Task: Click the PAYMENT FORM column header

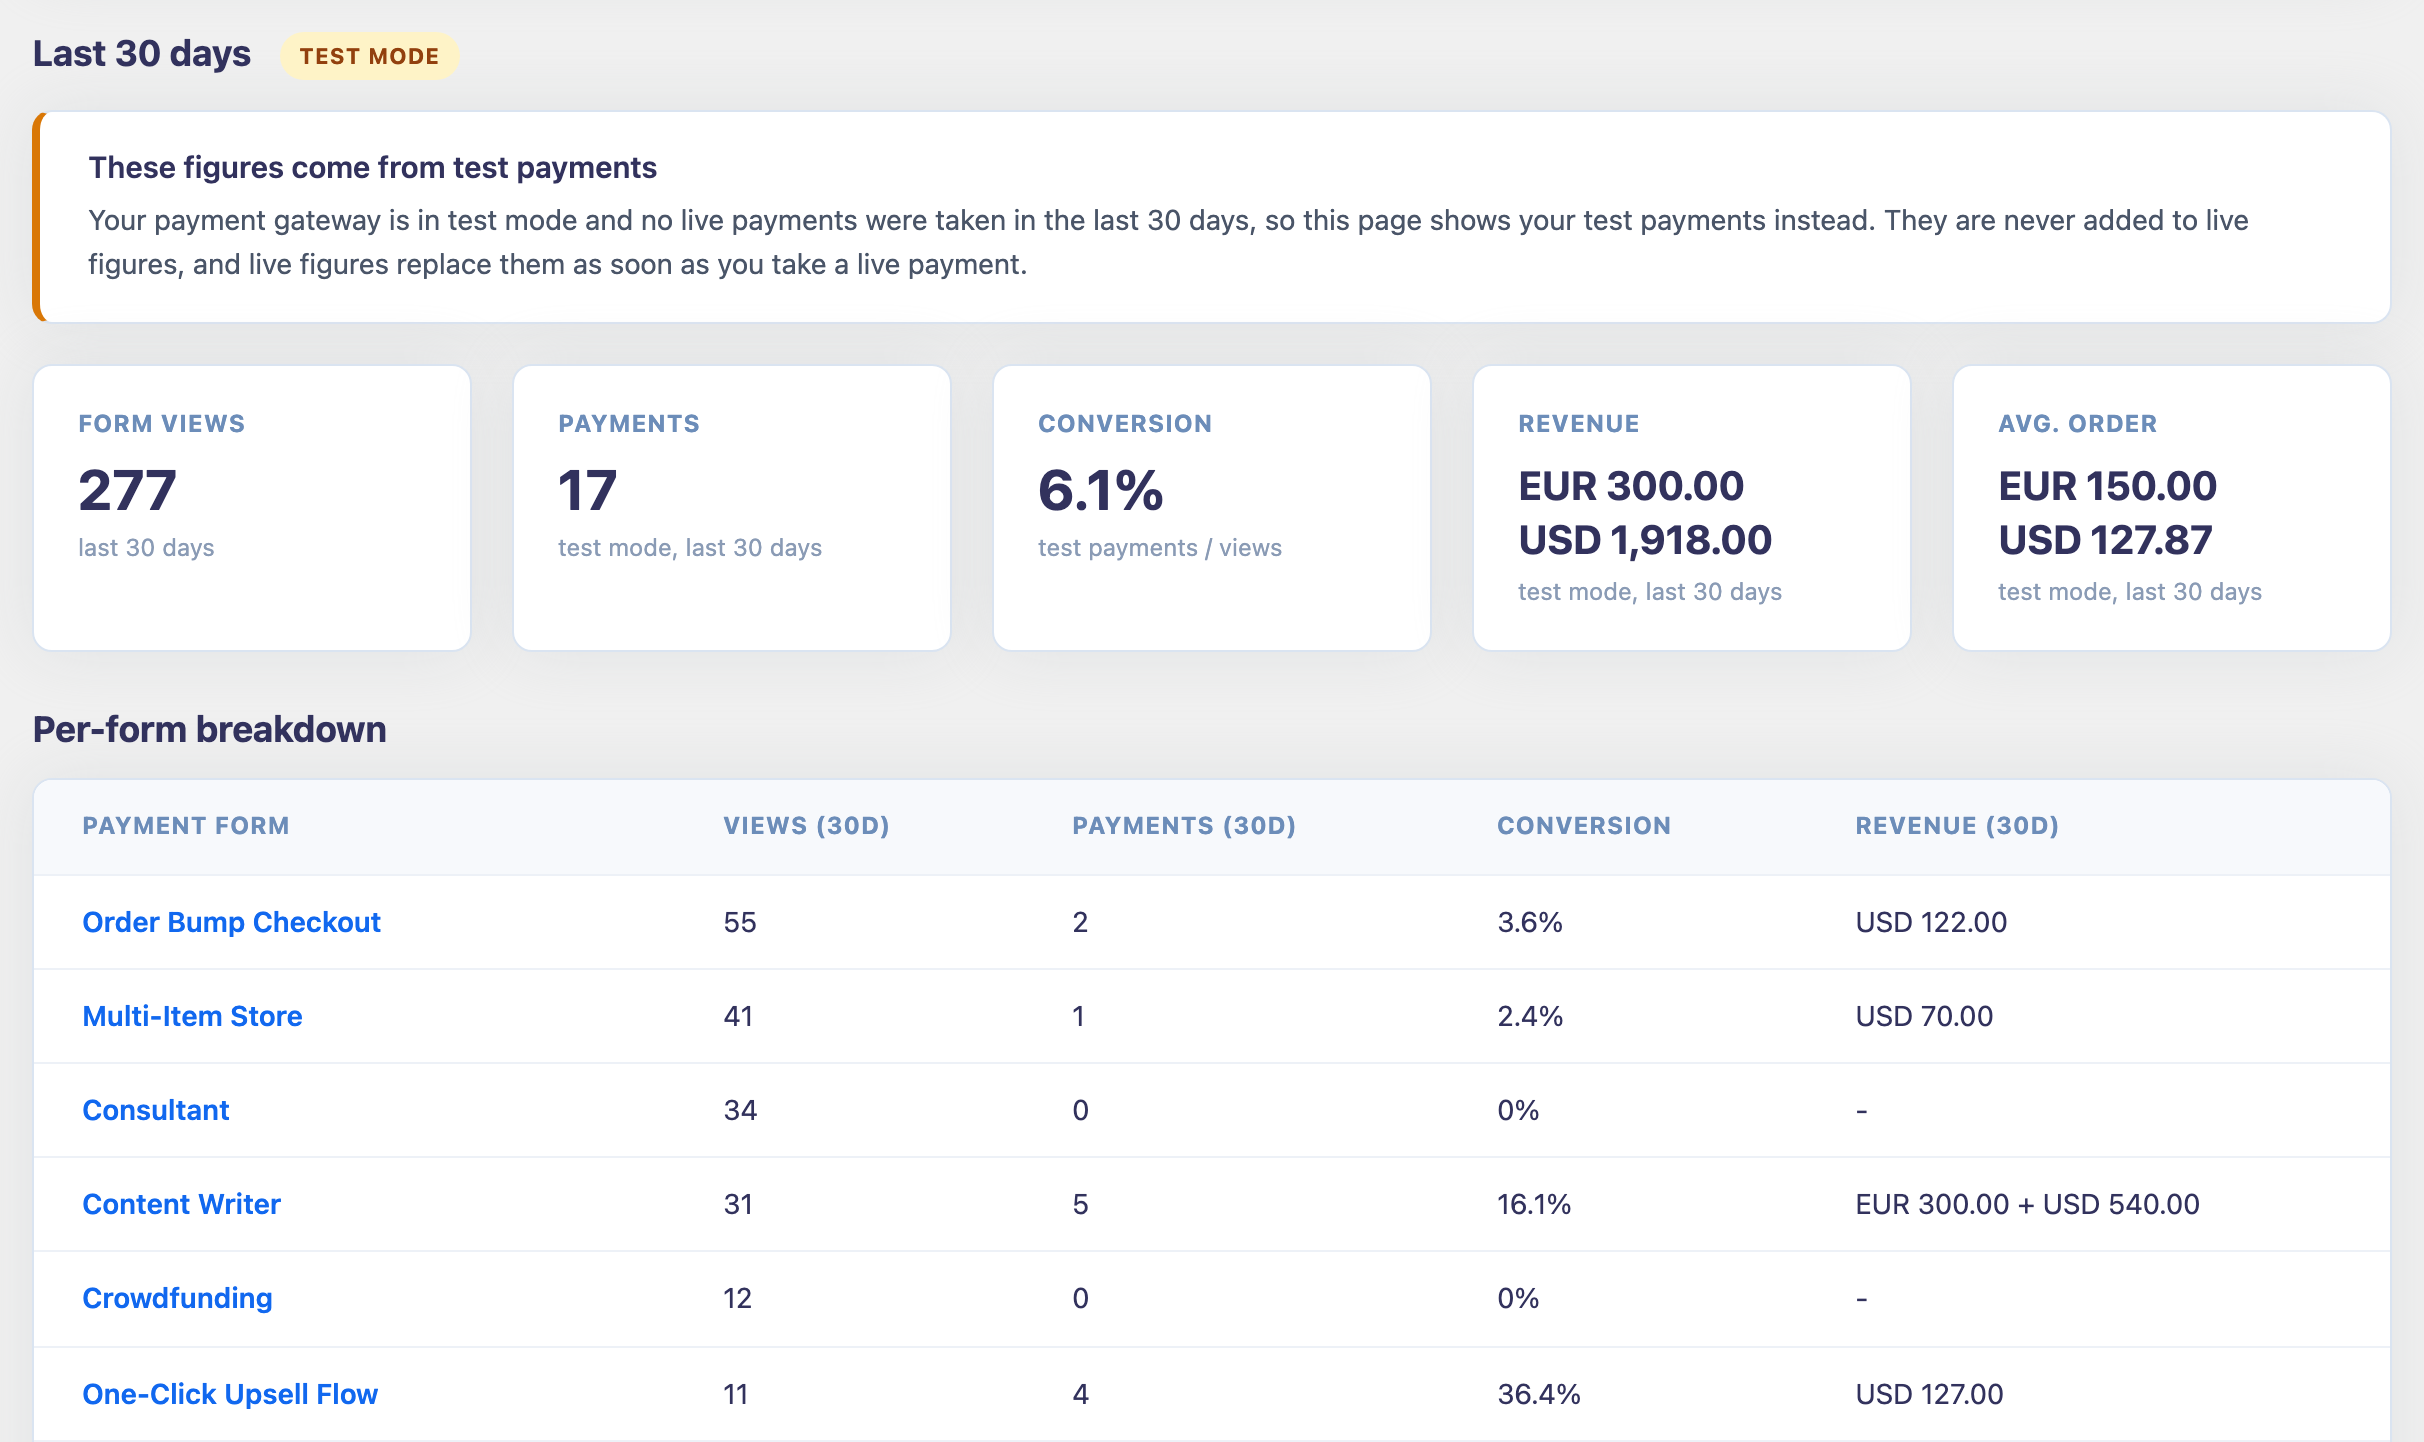Action: pyautogui.click(x=186, y=826)
